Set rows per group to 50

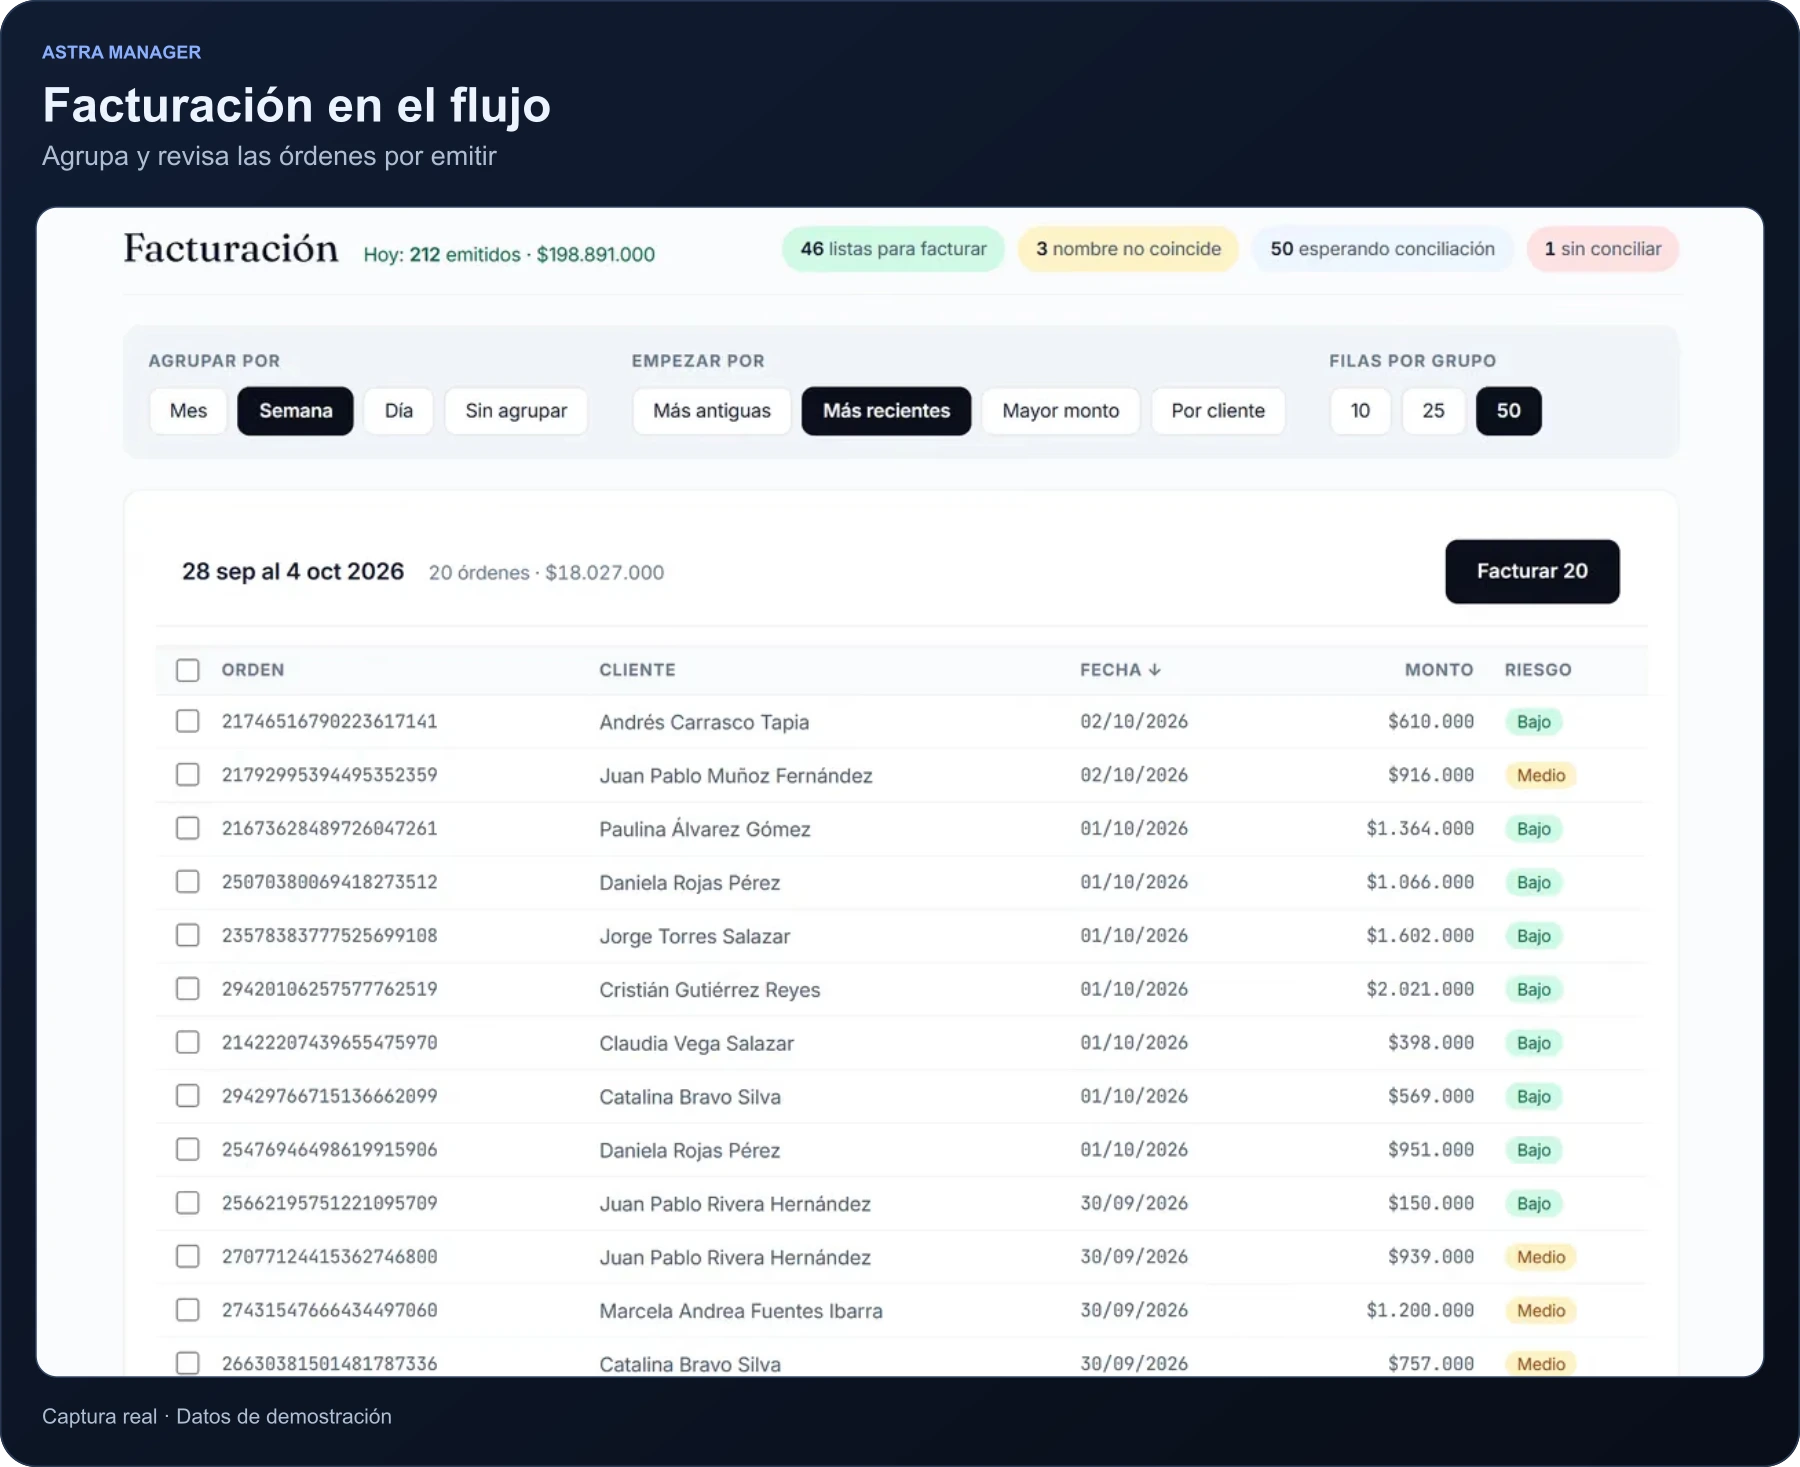(x=1508, y=411)
